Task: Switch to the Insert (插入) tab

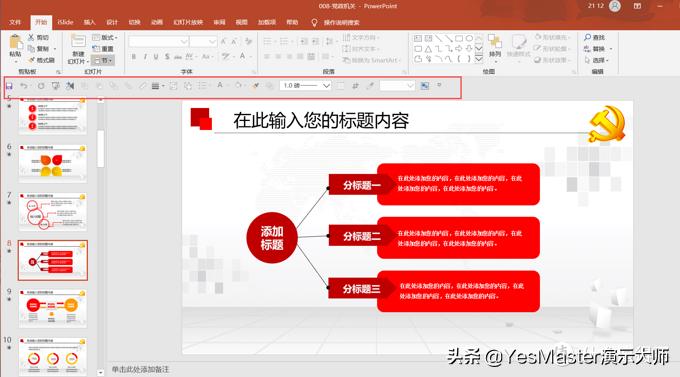Action: point(89,22)
